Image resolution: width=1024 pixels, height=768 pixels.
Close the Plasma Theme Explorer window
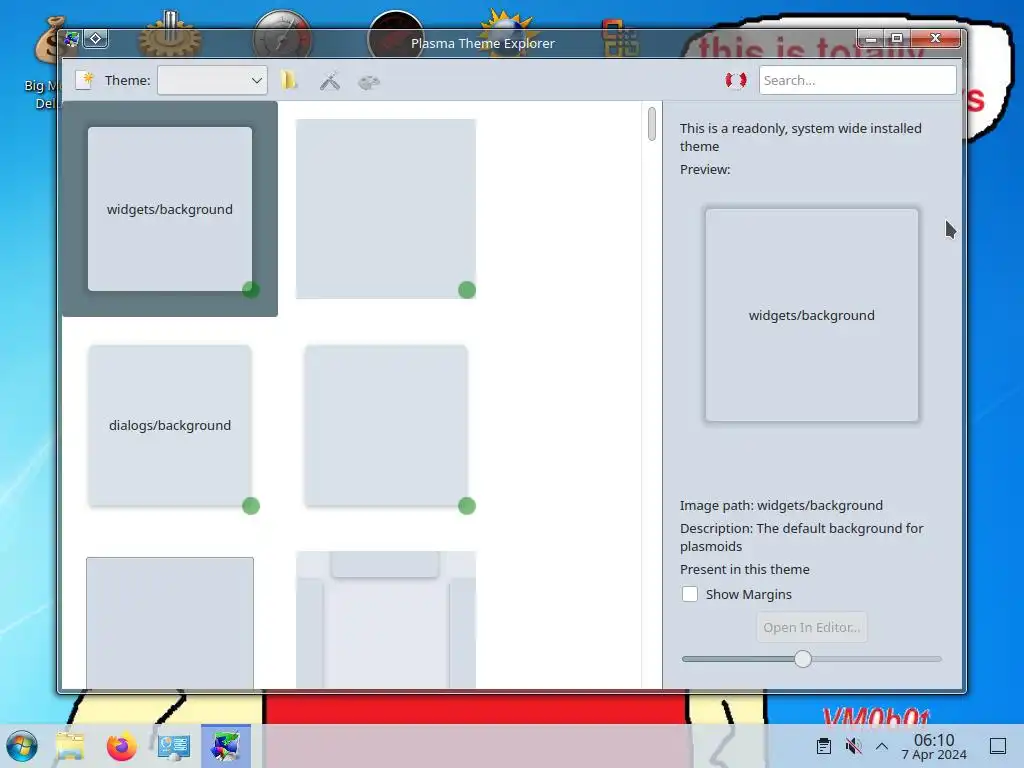[935, 39]
